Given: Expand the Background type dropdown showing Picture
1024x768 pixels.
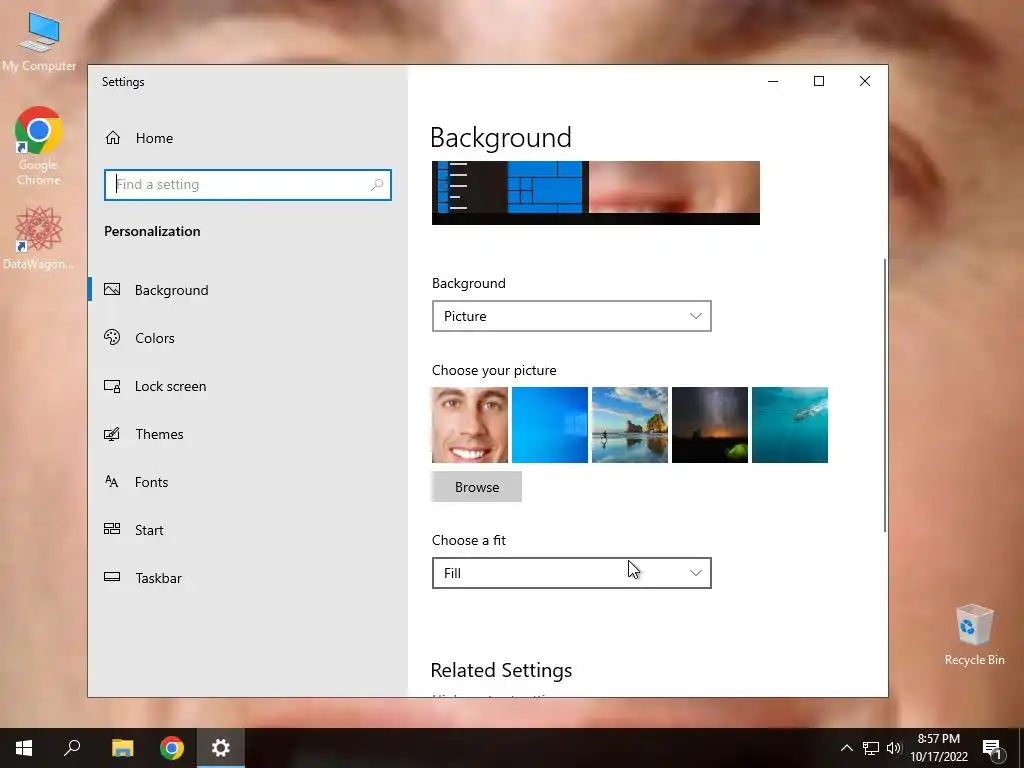Looking at the screenshot, I should click(x=571, y=316).
